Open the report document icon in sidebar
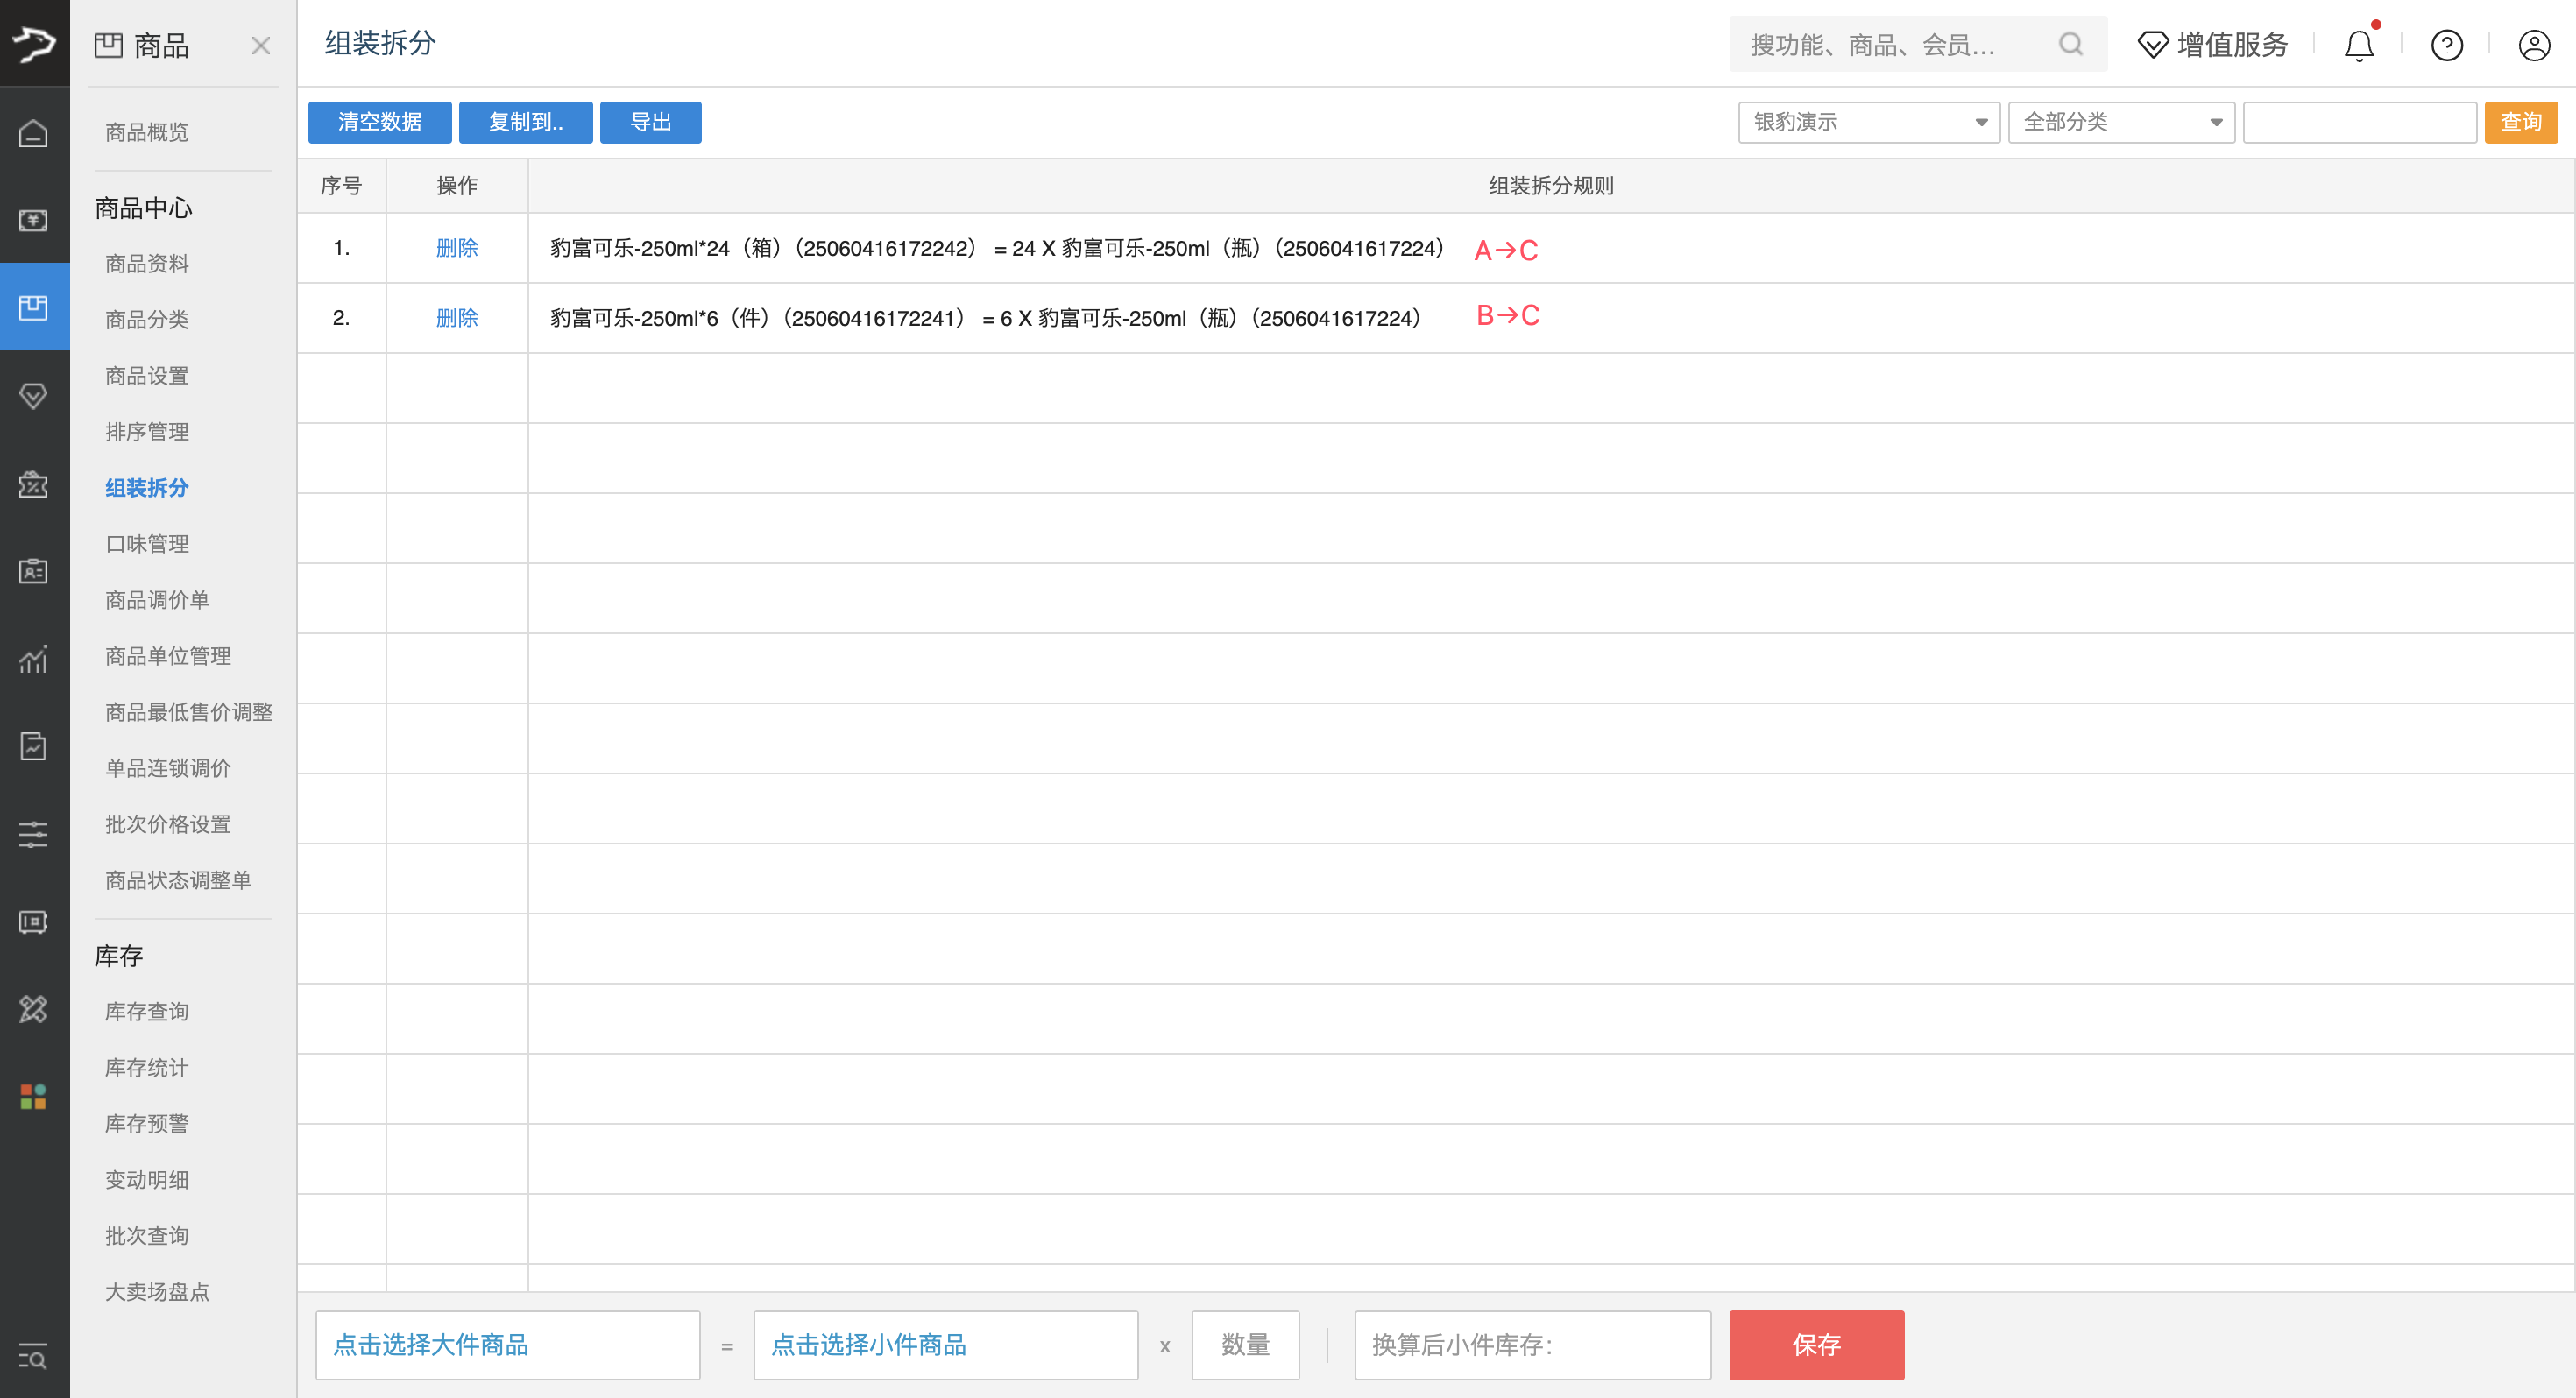 pyautogui.click(x=34, y=746)
